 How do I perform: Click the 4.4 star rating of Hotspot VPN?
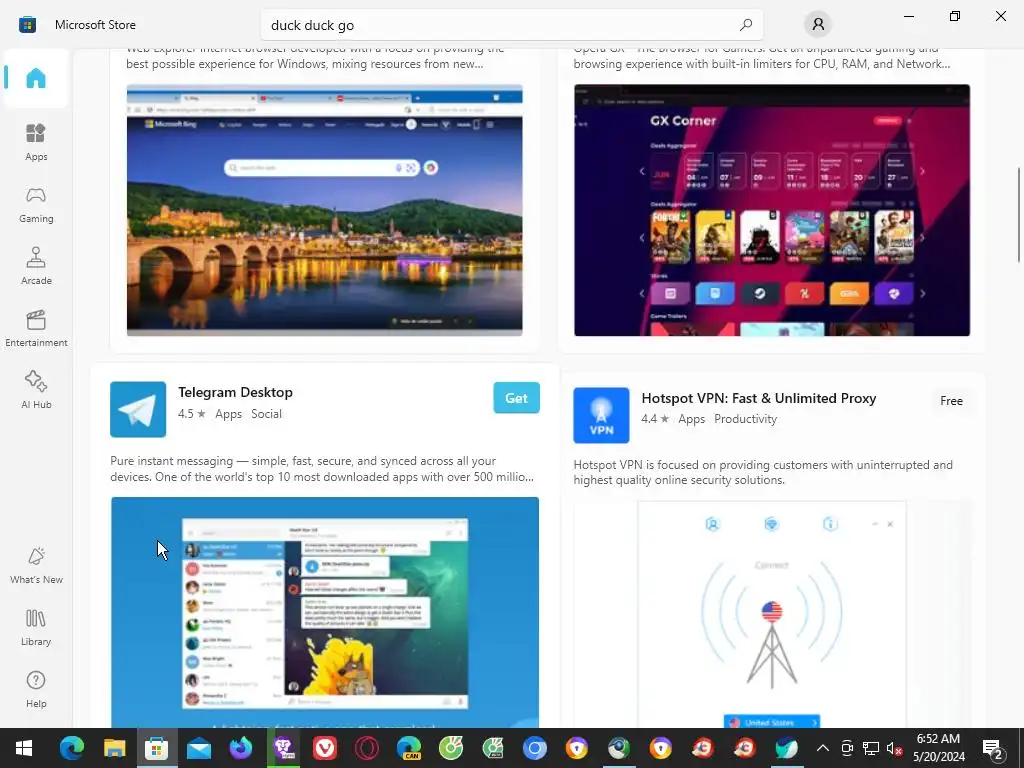click(655, 419)
